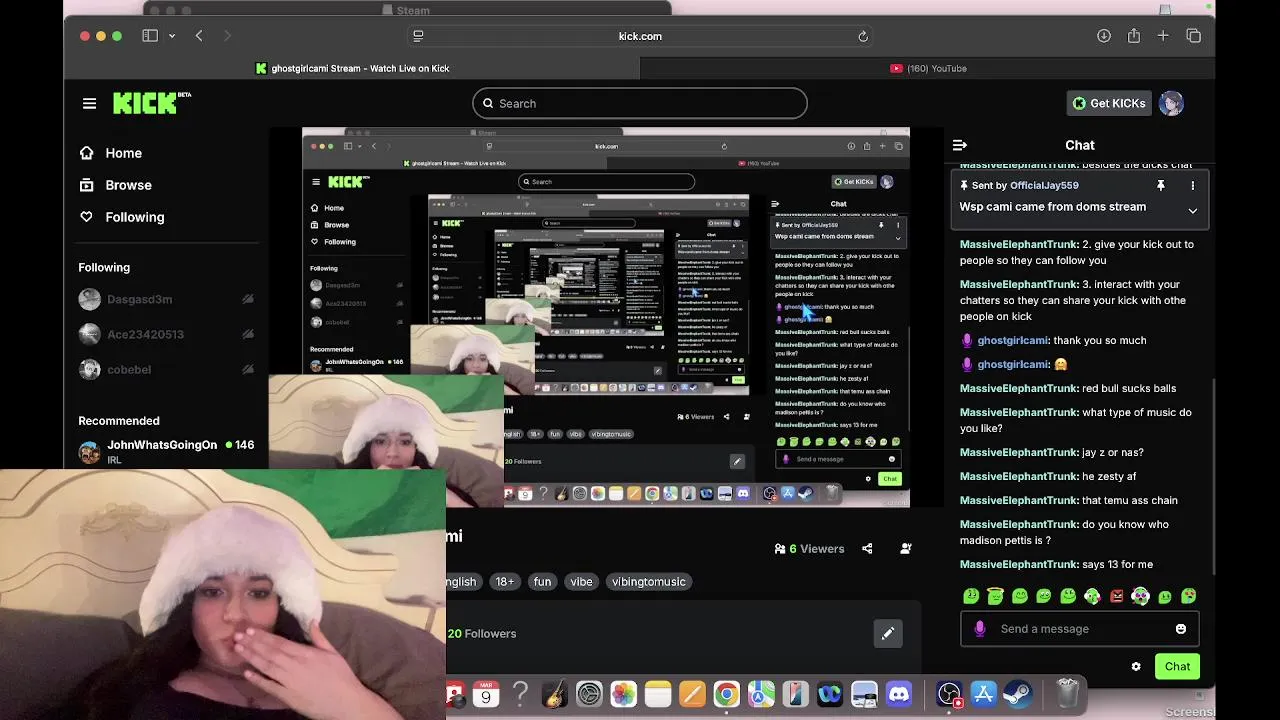1280x720 pixels.
Task: Click the '20 Followers' text
Action: pos(482,633)
